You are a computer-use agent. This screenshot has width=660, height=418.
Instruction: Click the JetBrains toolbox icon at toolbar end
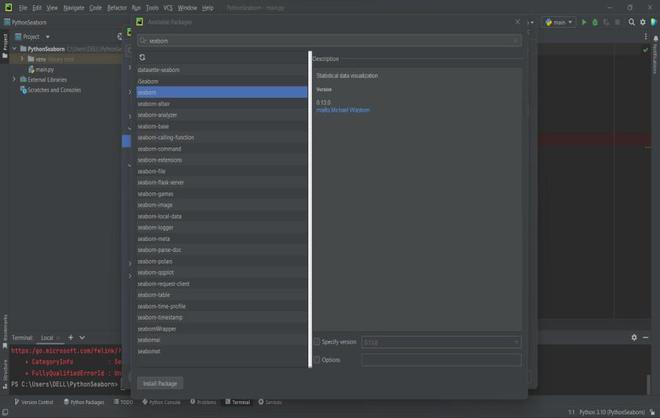653,22
